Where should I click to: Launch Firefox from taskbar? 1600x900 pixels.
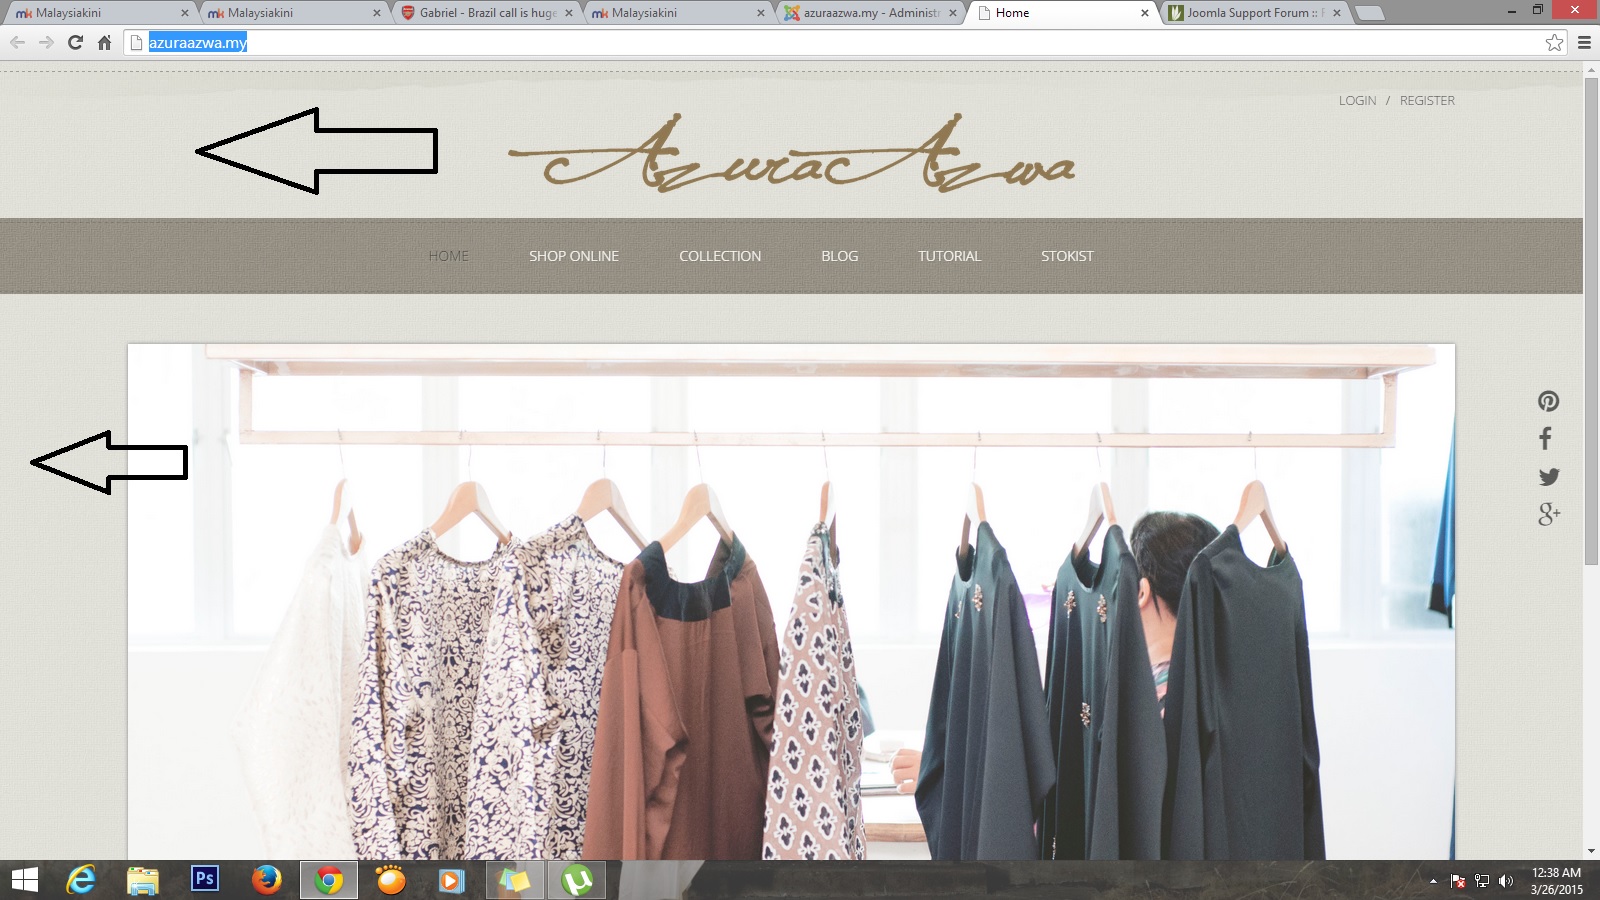tap(266, 880)
